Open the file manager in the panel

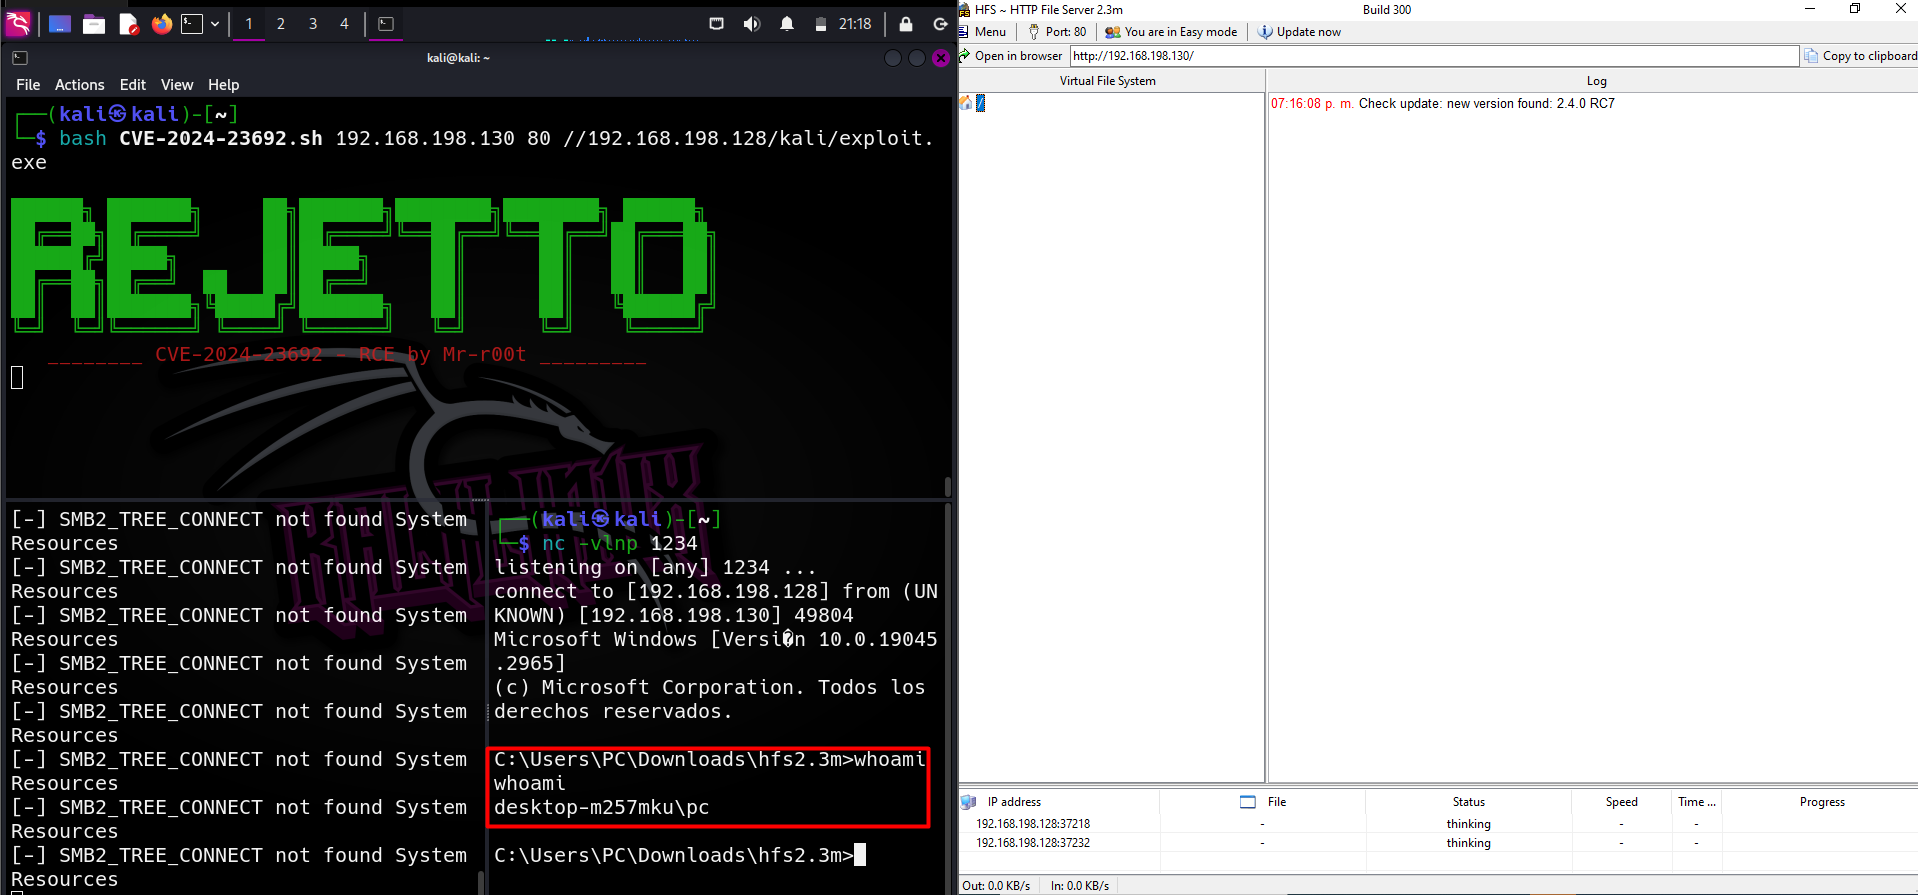pos(94,24)
